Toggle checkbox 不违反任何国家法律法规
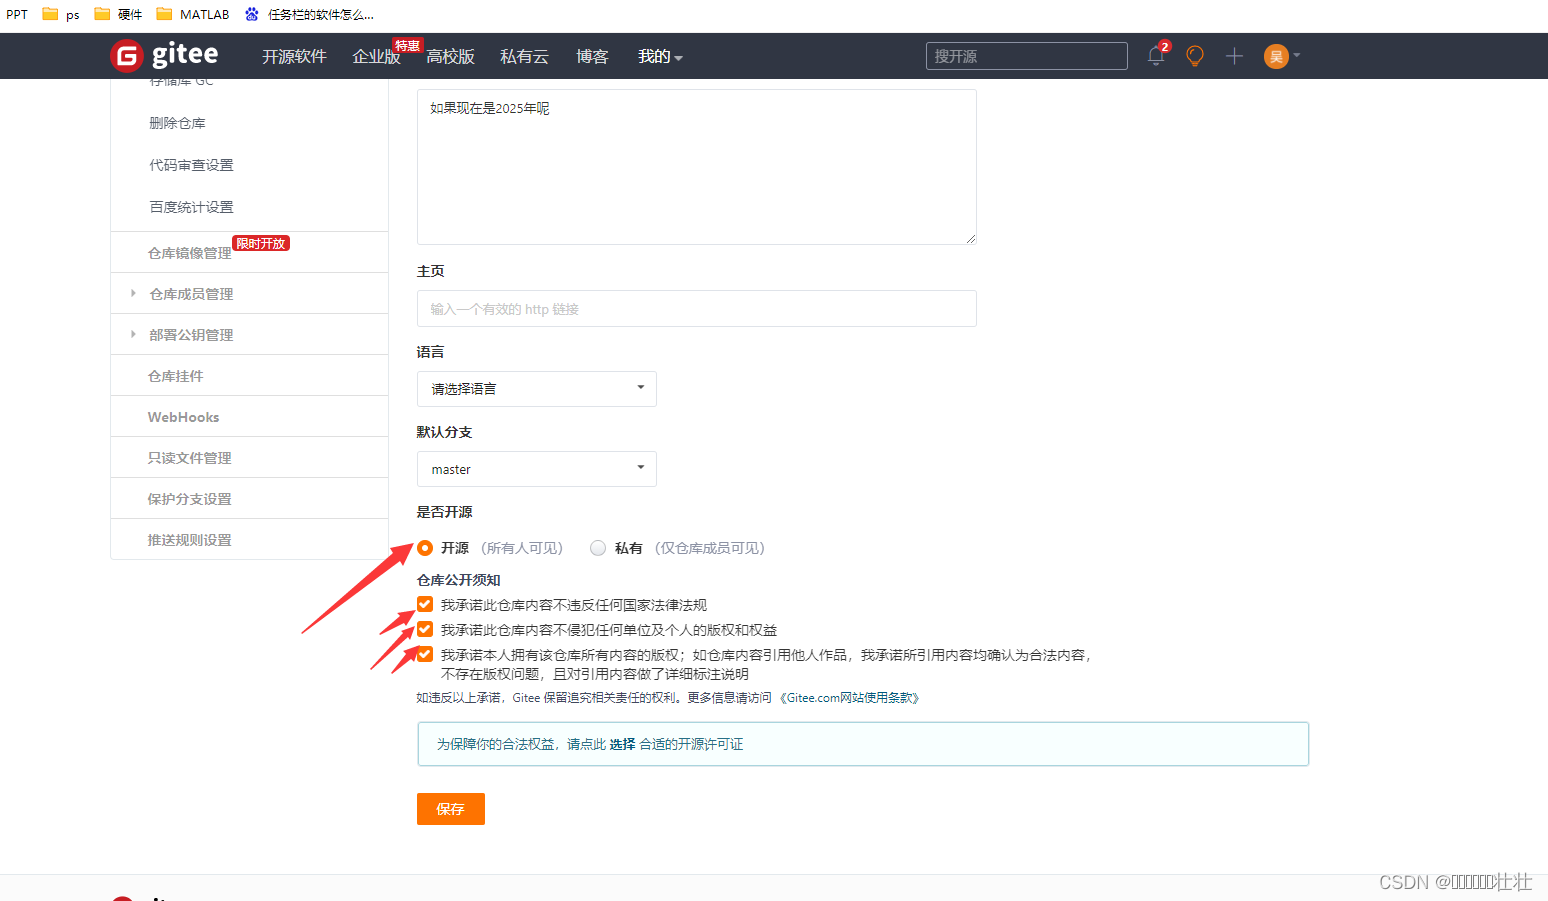Screen dimensions: 1548x901 coord(425,604)
